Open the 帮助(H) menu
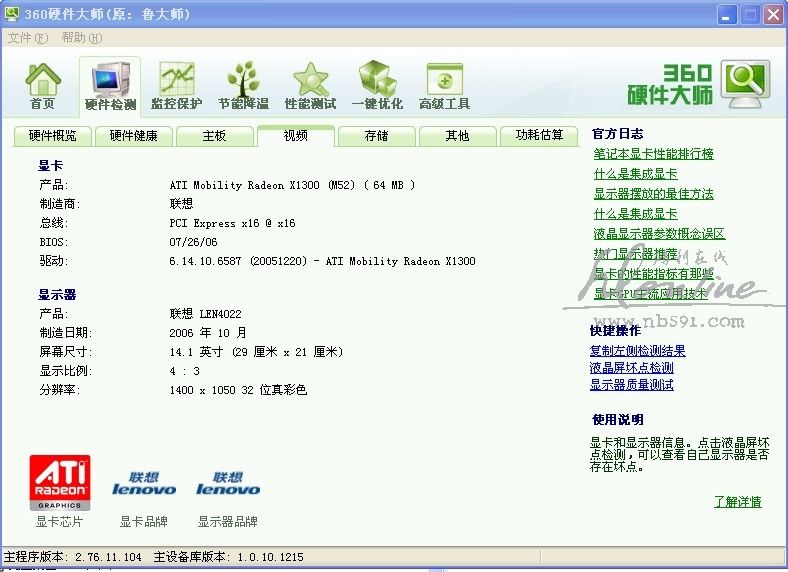The width and height of the screenshot is (788, 572). tap(82, 38)
